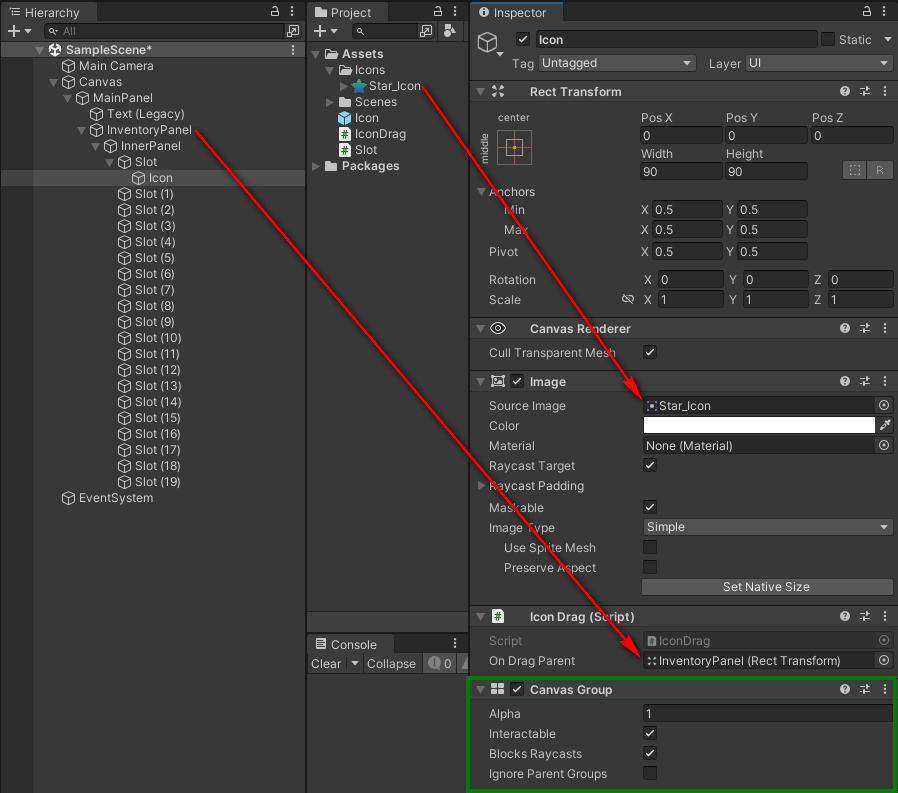
Task: Open the Tag dropdown Untagged
Action: click(617, 63)
